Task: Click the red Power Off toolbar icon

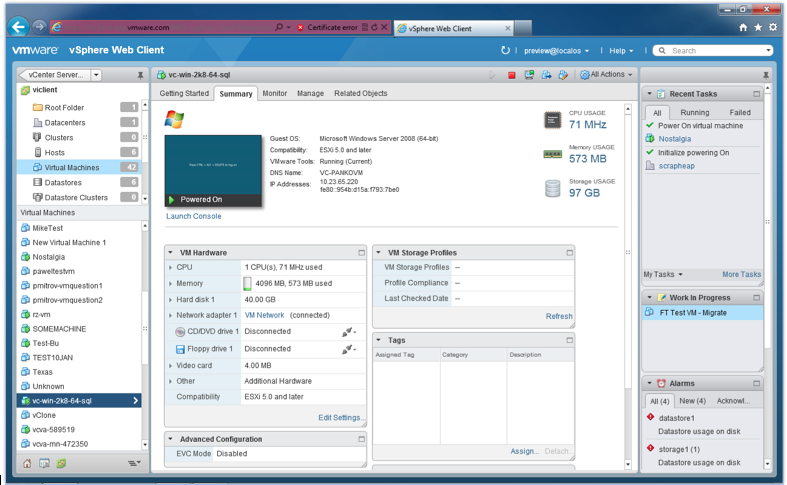Action: tap(512, 75)
